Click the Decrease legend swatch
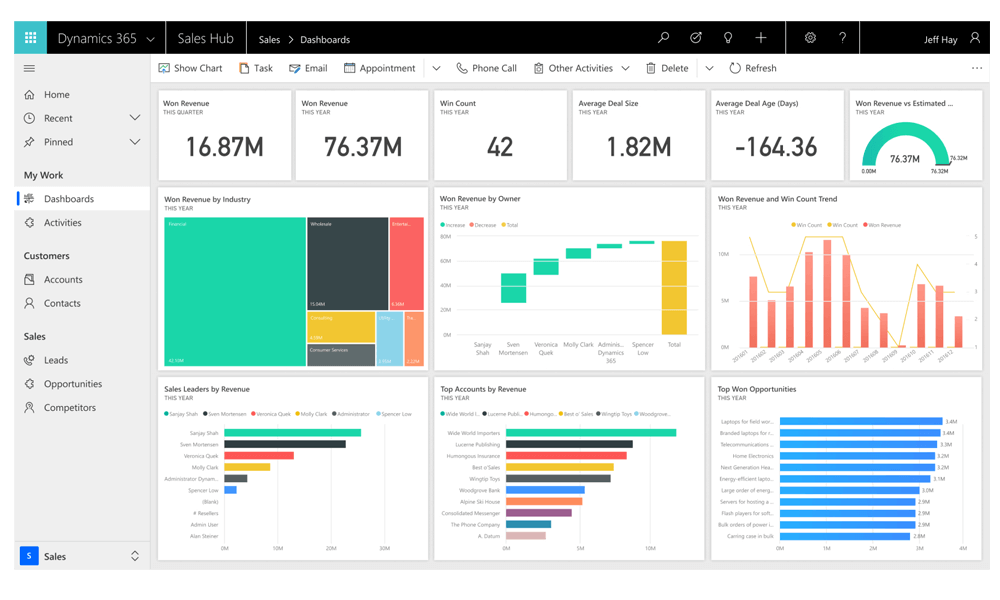Image resolution: width=1000 pixels, height=600 pixels. tap(471, 225)
